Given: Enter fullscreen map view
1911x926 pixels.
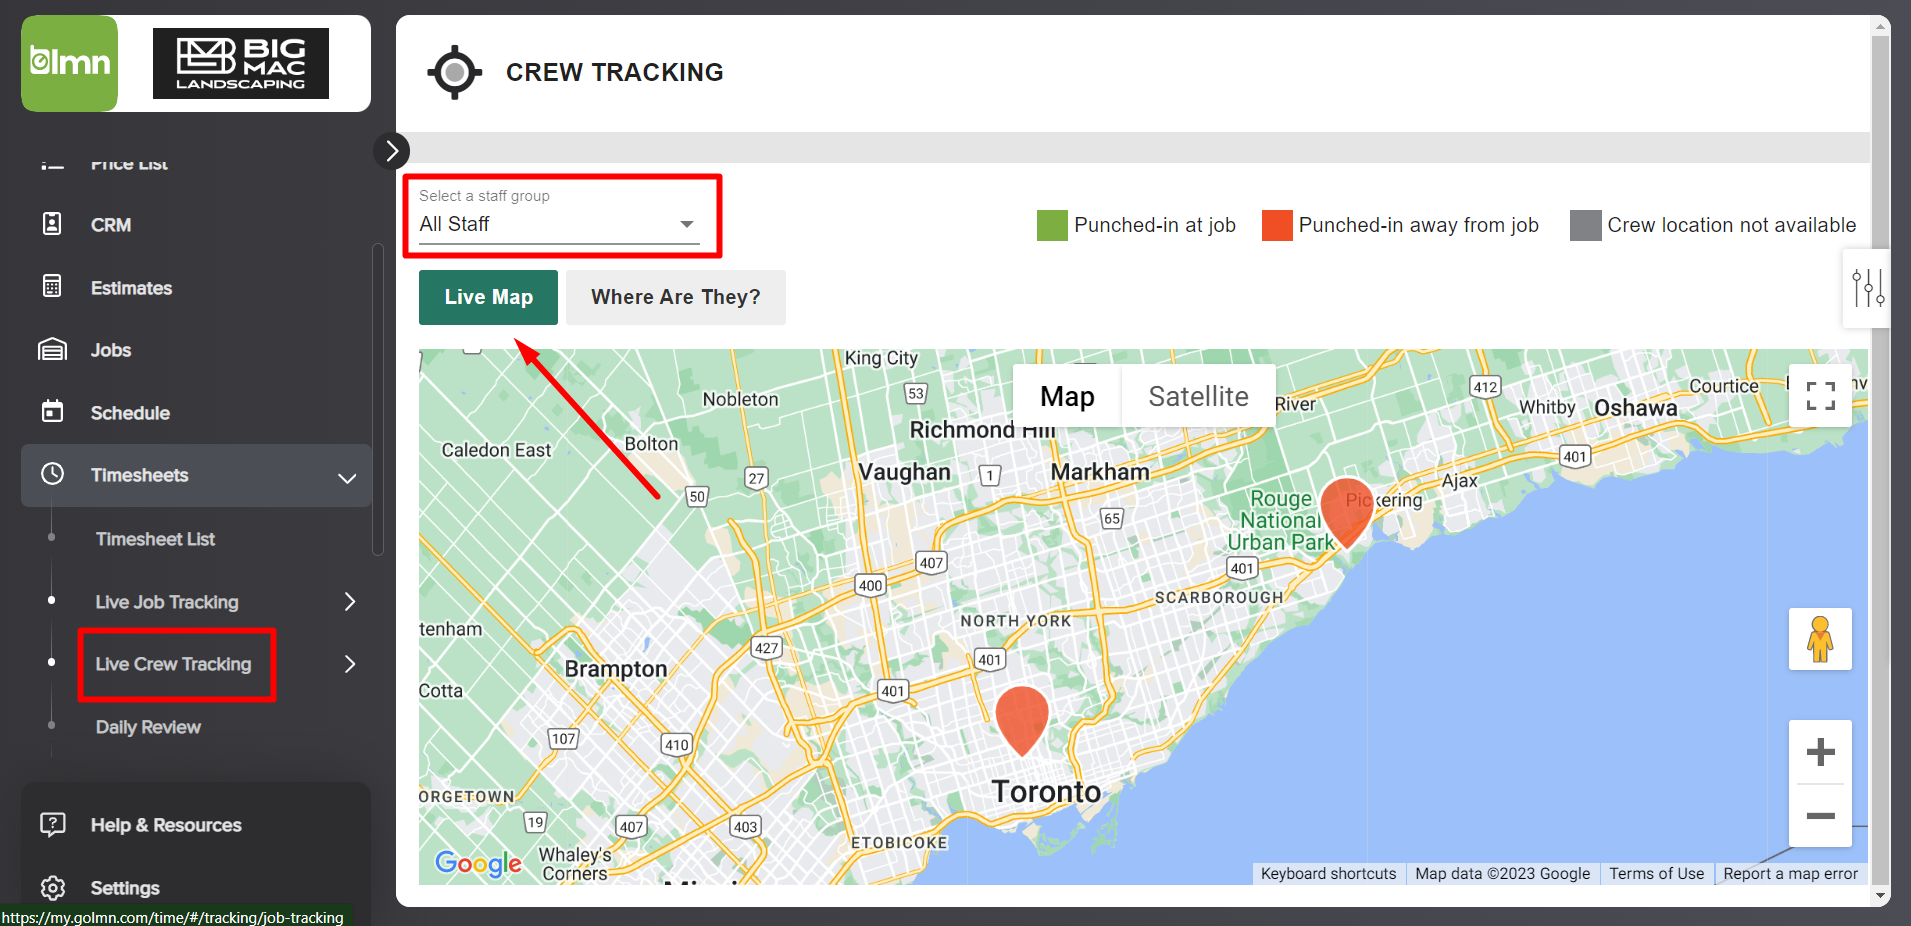Looking at the screenshot, I should tap(1820, 395).
